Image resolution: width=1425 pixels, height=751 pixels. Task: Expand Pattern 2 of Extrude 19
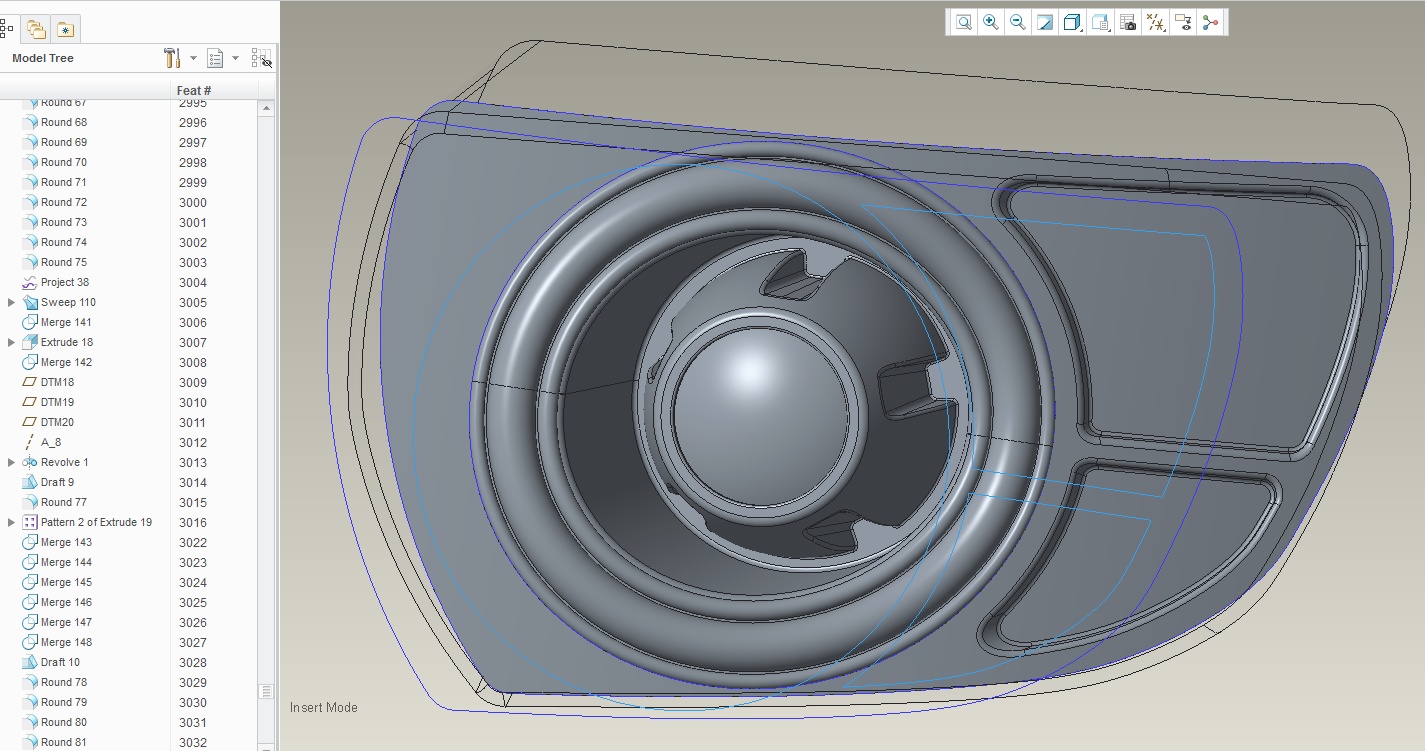click(x=11, y=522)
